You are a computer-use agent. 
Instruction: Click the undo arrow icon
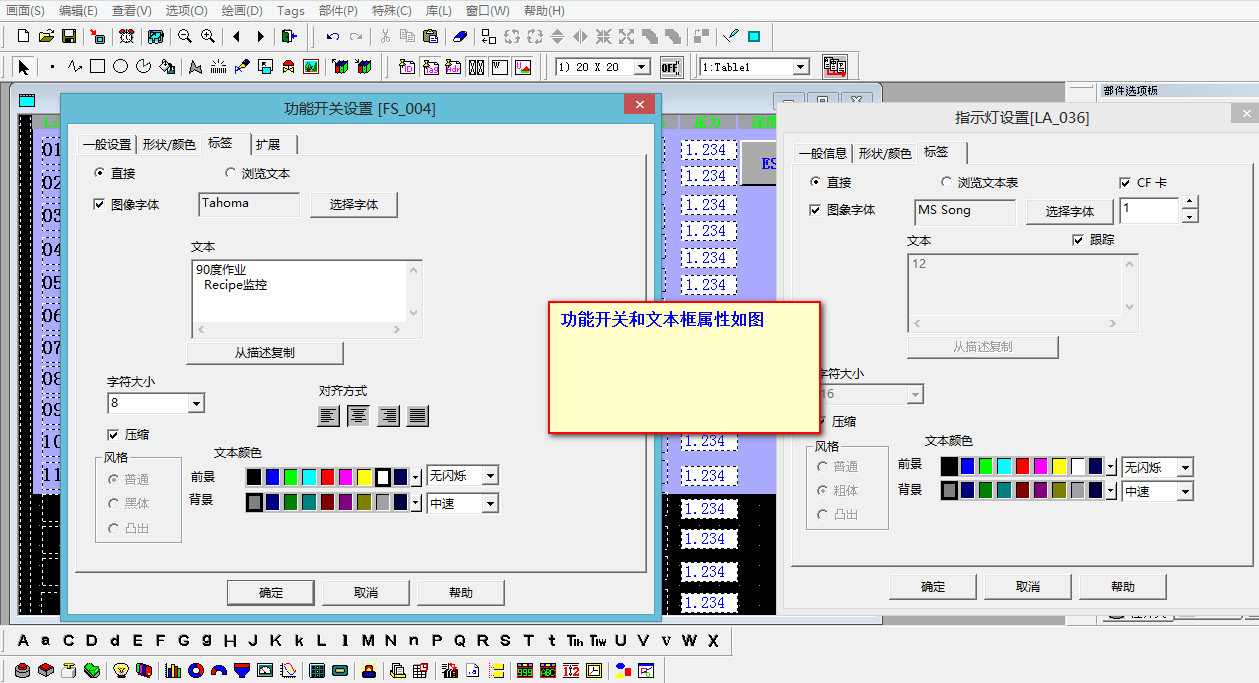[x=332, y=36]
